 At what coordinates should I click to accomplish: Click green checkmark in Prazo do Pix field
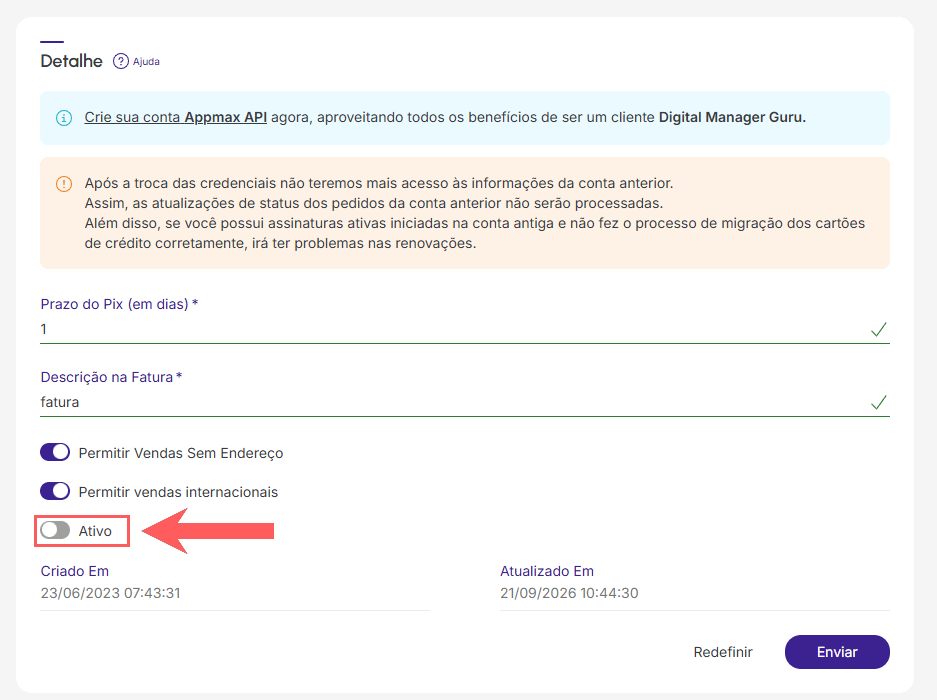pyautogui.click(x=878, y=329)
